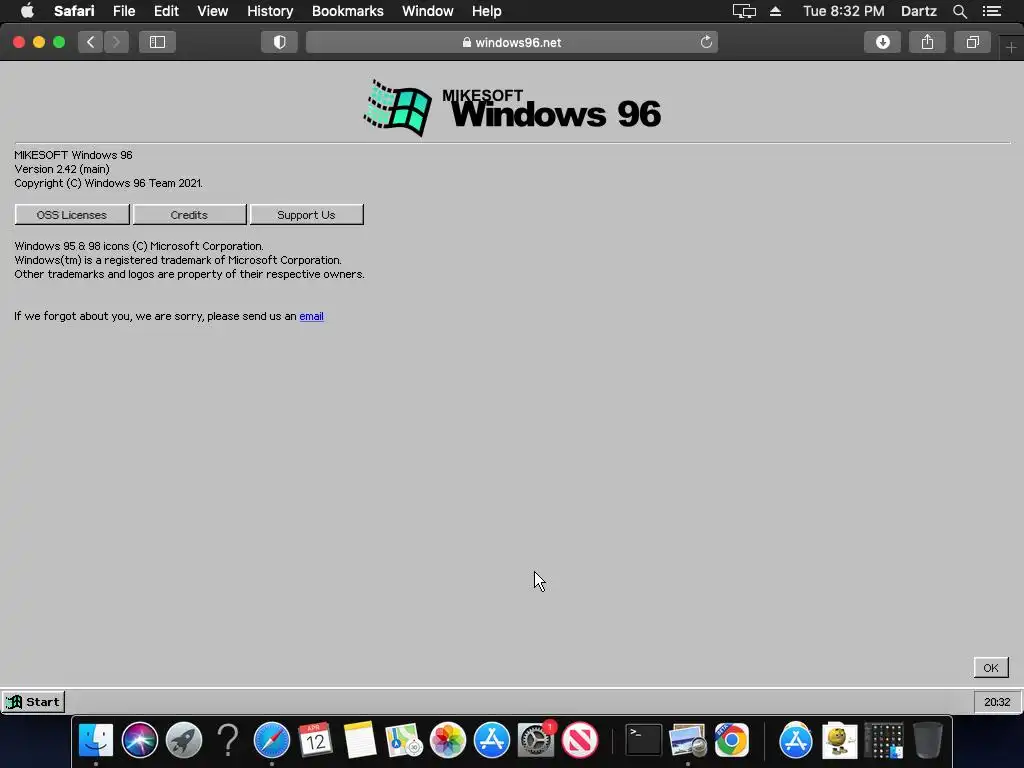Click the Support Us button
Image resolution: width=1024 pixels, height=768 pixels.
[306, 214]
